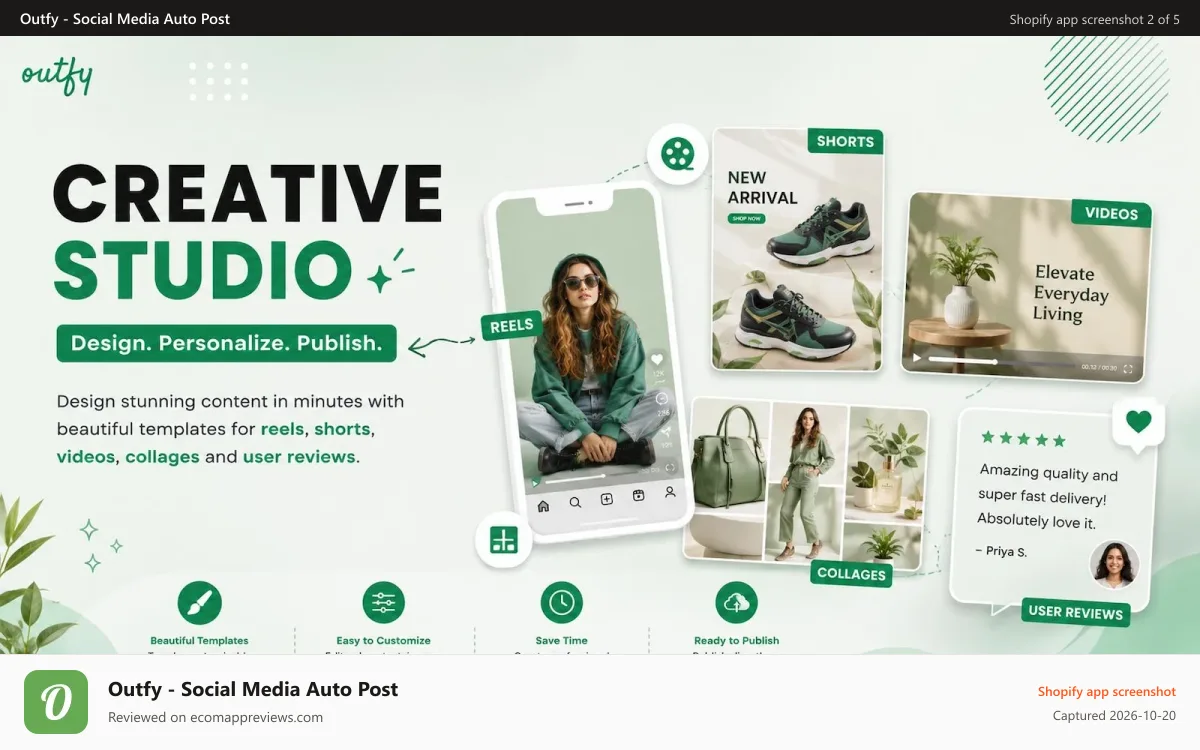Click the Beautiful Templates label

point(199,640)
